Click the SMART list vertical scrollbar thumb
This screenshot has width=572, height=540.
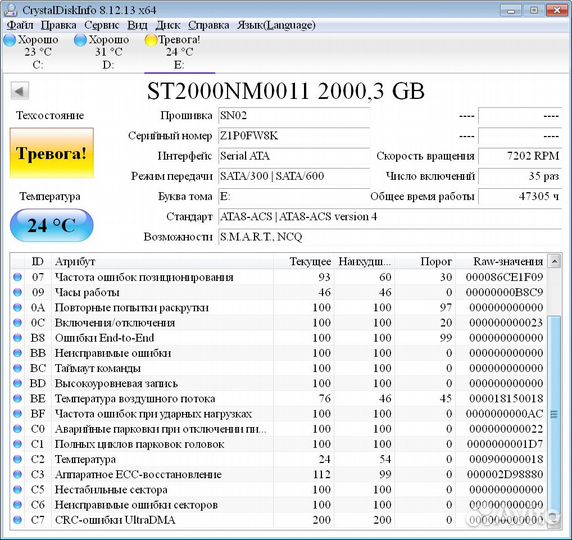click(x=554, y=414)
